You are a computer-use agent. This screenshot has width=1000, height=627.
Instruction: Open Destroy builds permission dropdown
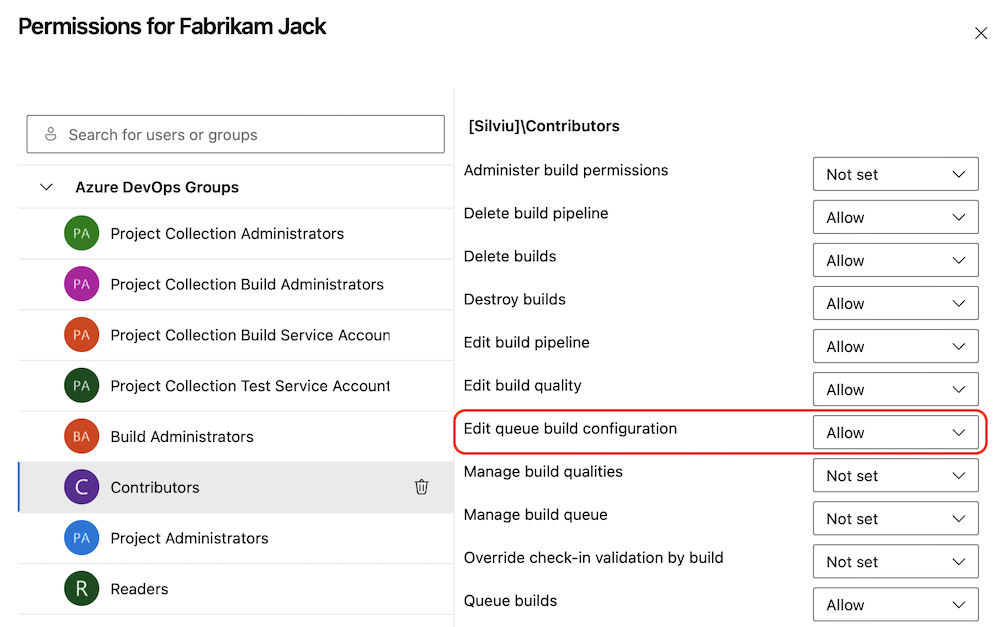895,304
